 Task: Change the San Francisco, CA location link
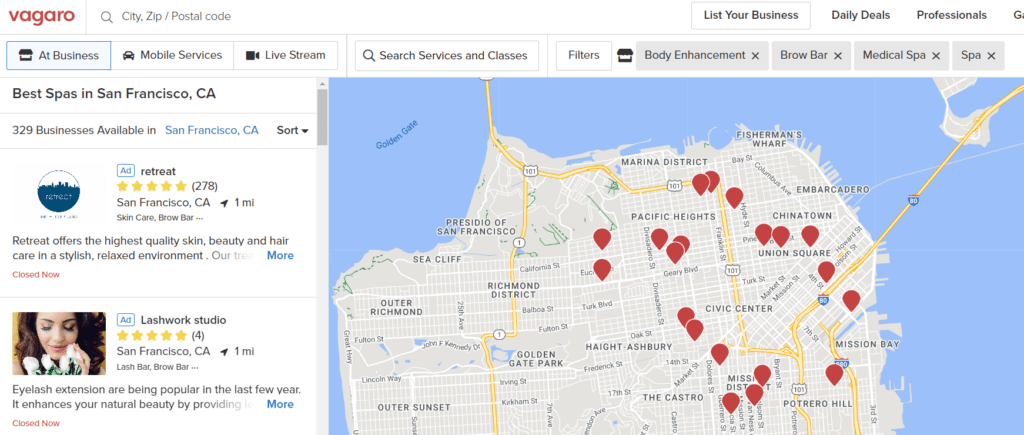coord(212,130)
